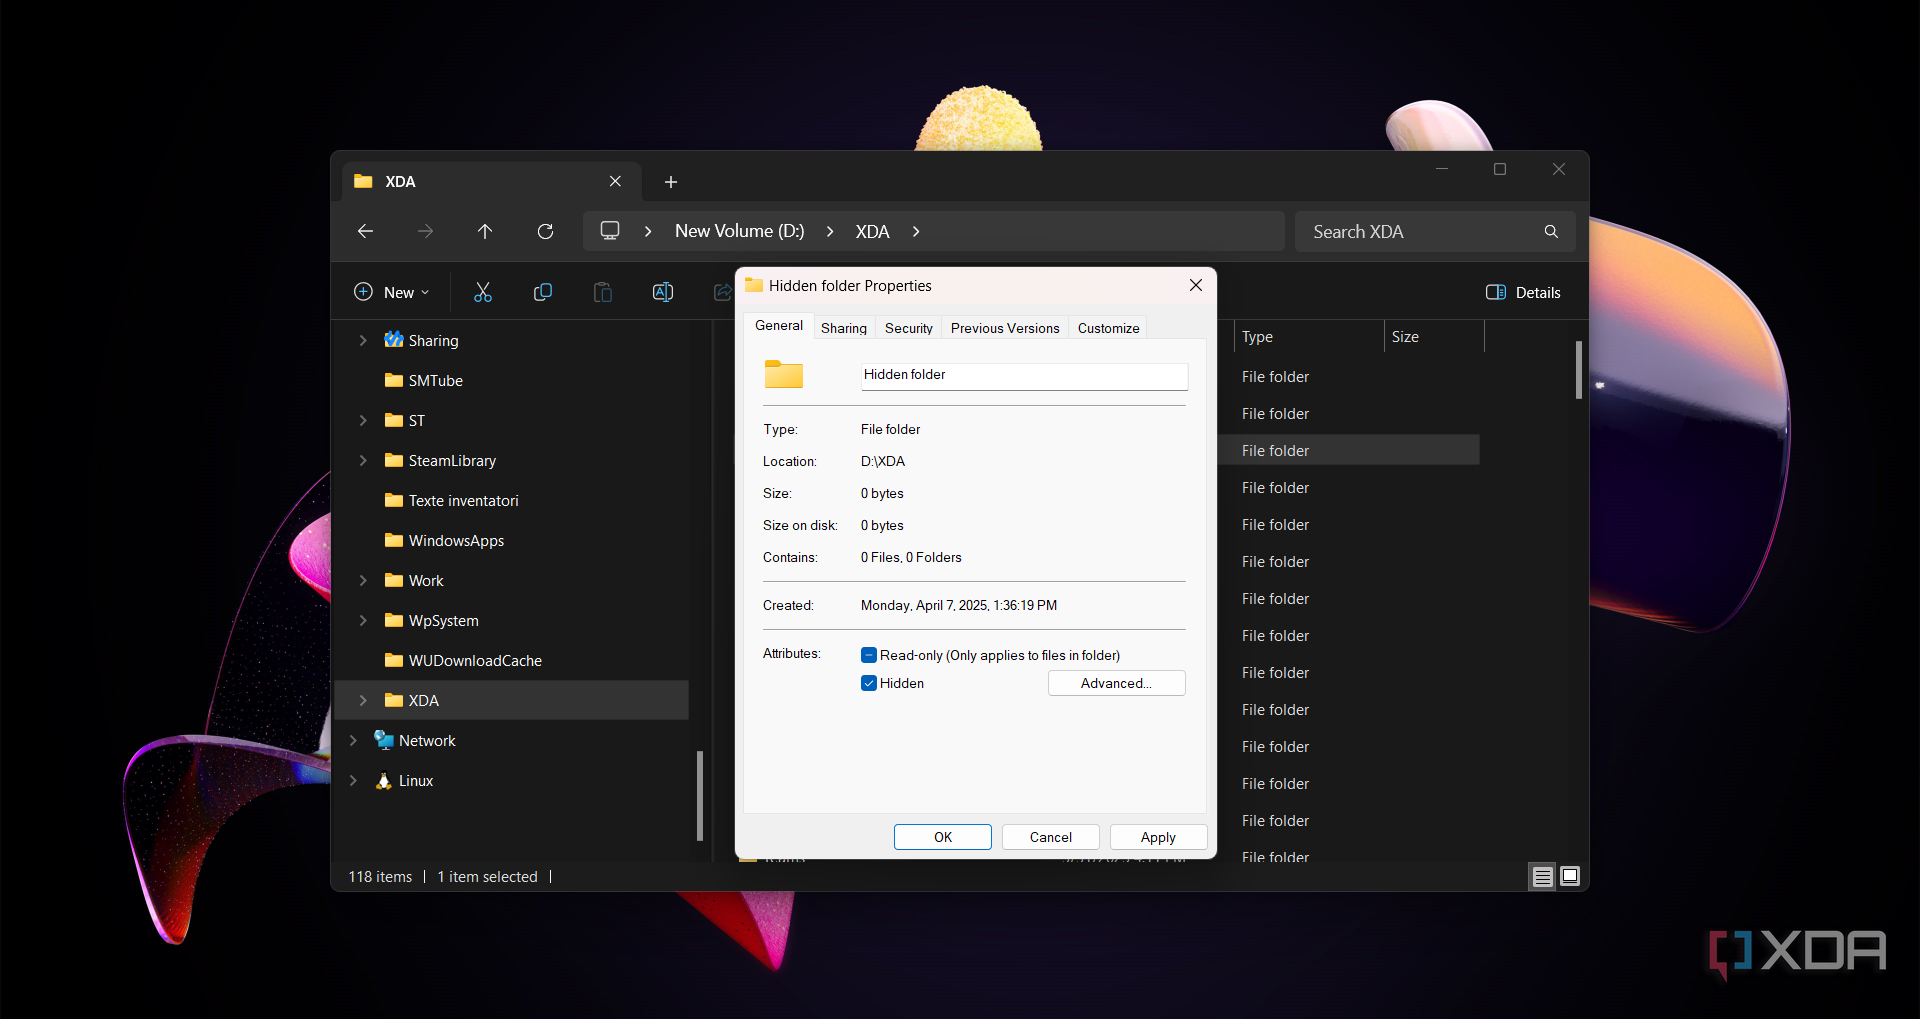Image resolution: width=1920 pixels, height=1019 pixels.
Task: Sort by the Type column header
Action: (1308, 337)
